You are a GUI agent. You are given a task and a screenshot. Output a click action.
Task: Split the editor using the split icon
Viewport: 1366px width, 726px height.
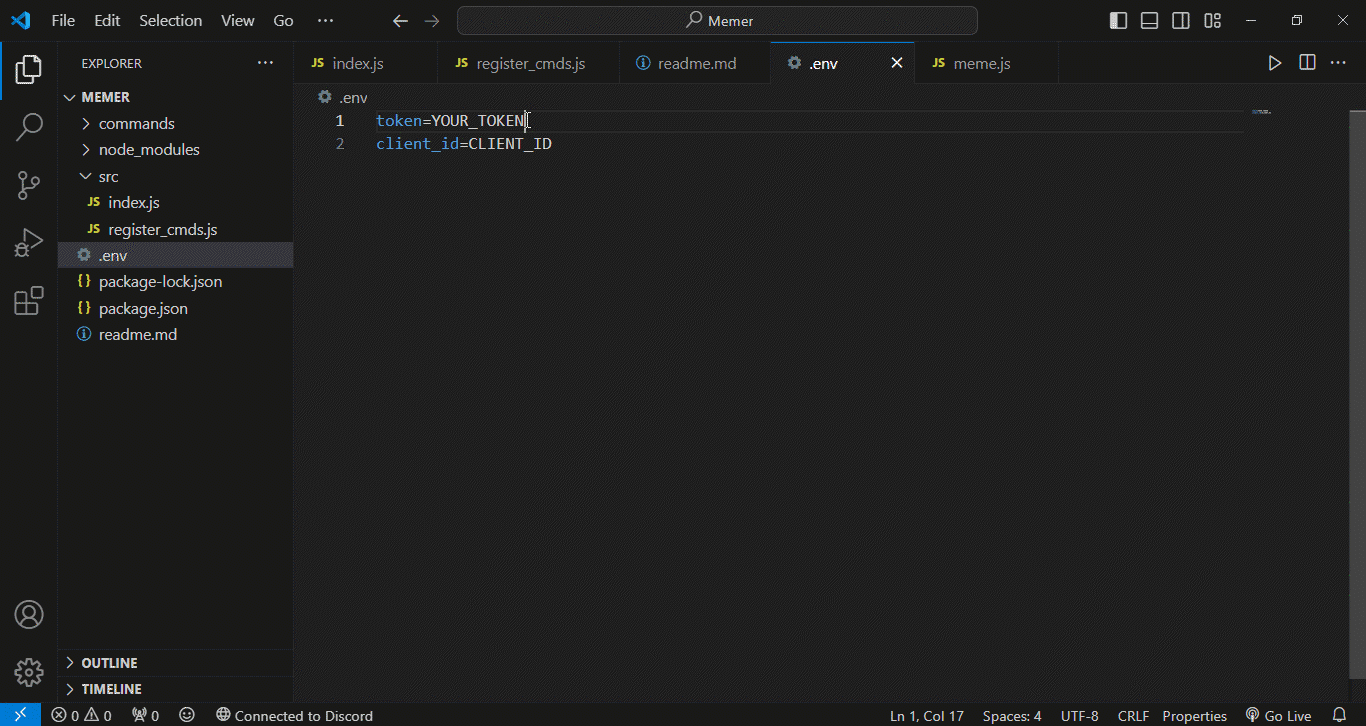pyautogui.click(x=1307, y=62)
